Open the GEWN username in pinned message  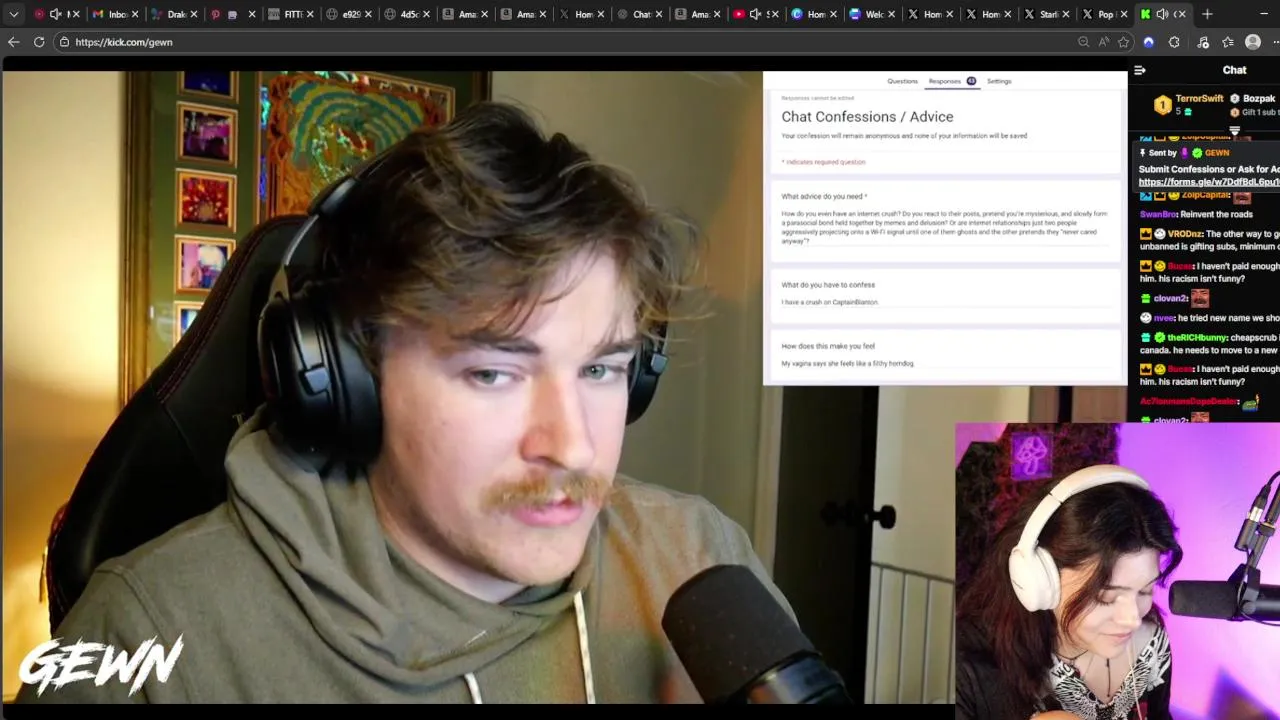point(1216,153)
